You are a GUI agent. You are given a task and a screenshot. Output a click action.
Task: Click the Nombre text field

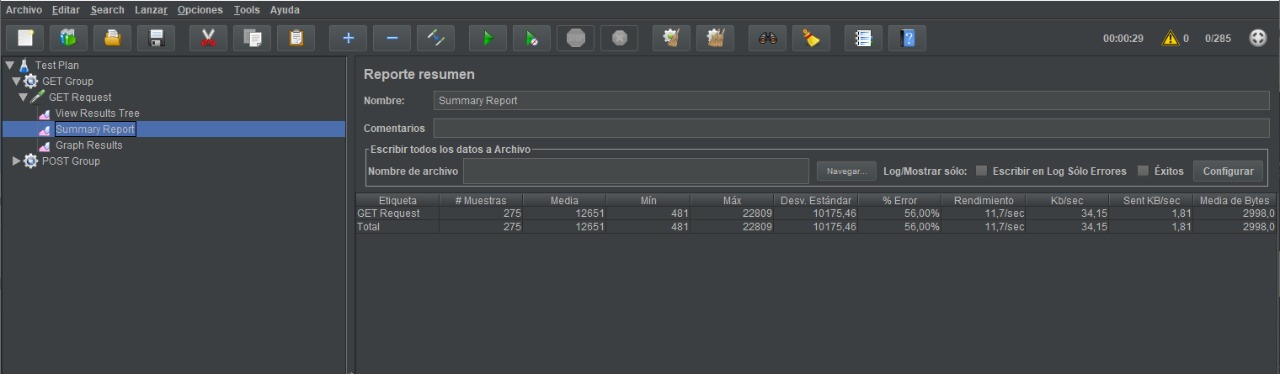(x=852, y=101)
